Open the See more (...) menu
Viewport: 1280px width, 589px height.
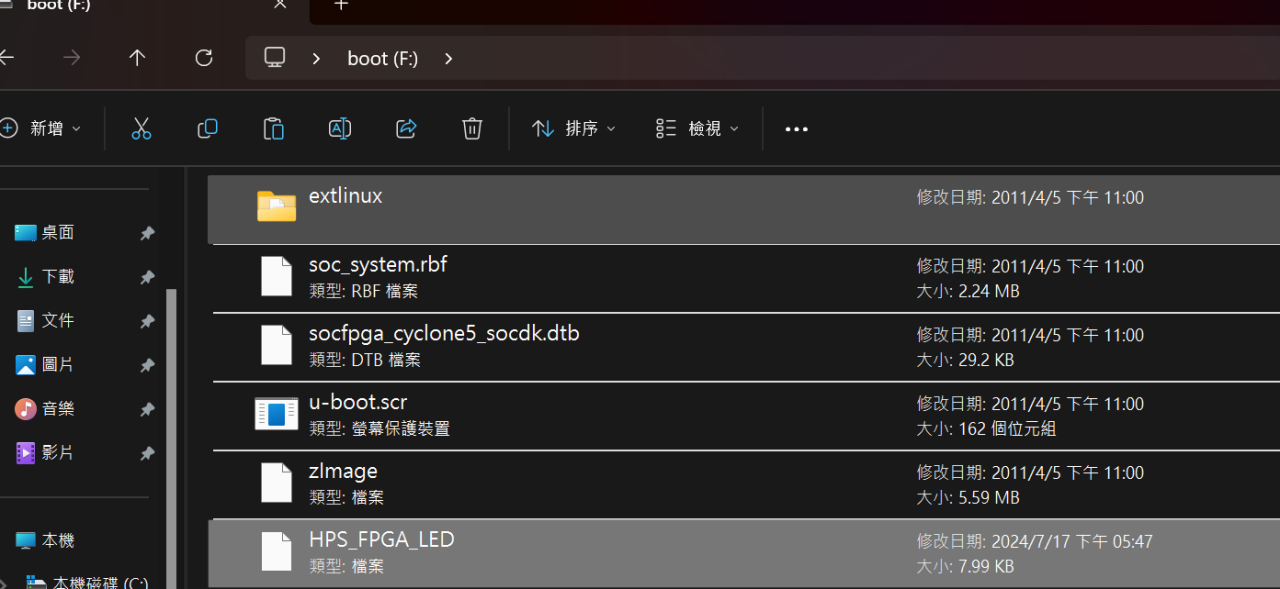tap(796, 128)
